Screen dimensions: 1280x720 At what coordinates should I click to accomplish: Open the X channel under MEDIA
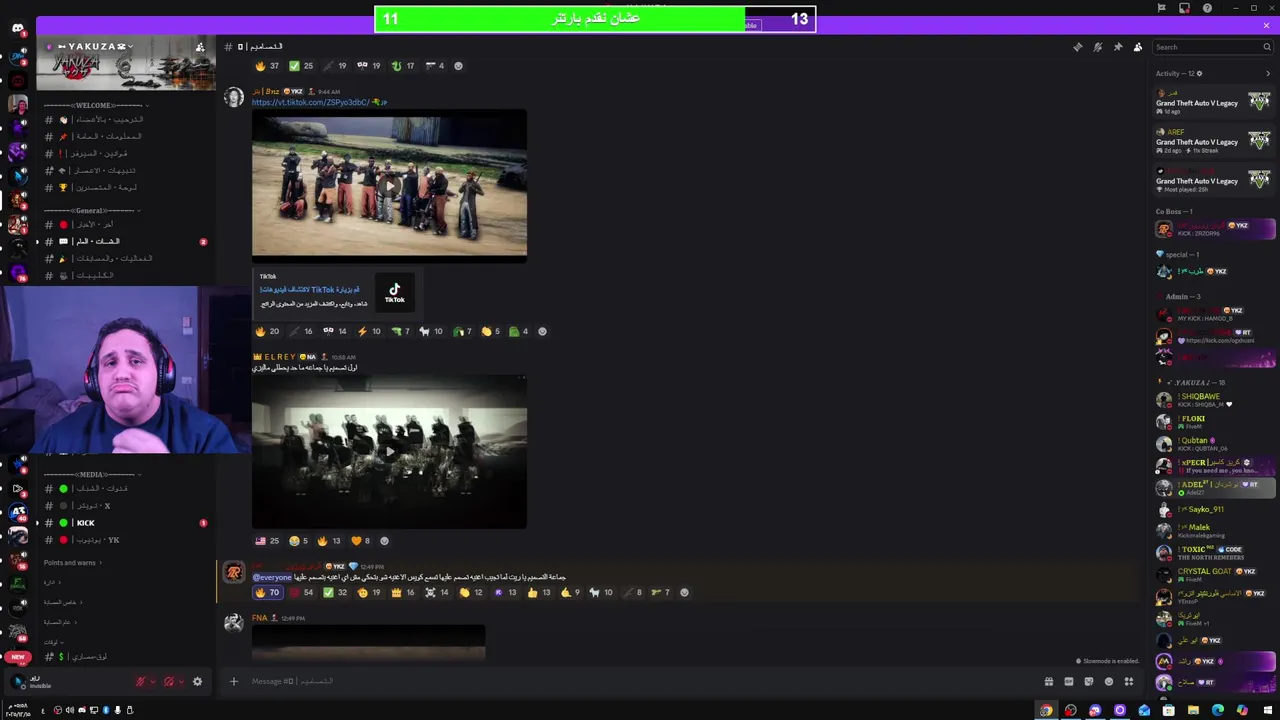point(125,506)
